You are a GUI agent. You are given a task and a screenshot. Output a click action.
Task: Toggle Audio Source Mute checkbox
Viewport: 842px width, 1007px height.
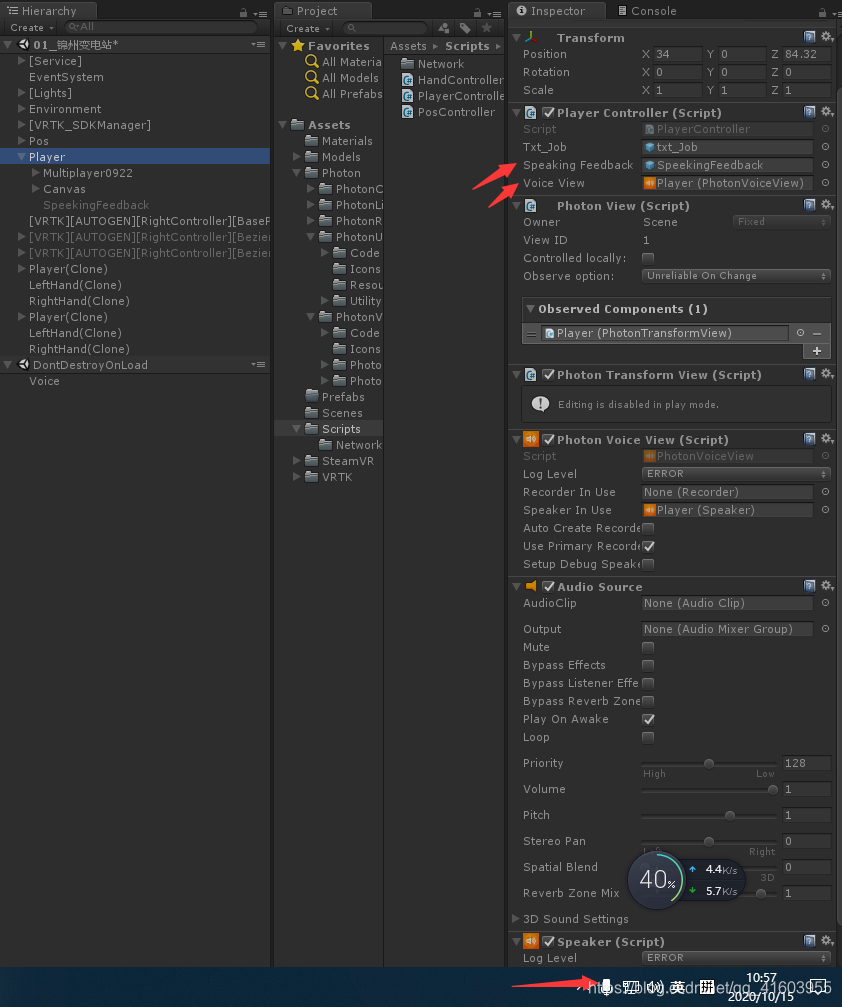[x=648, y=647]
